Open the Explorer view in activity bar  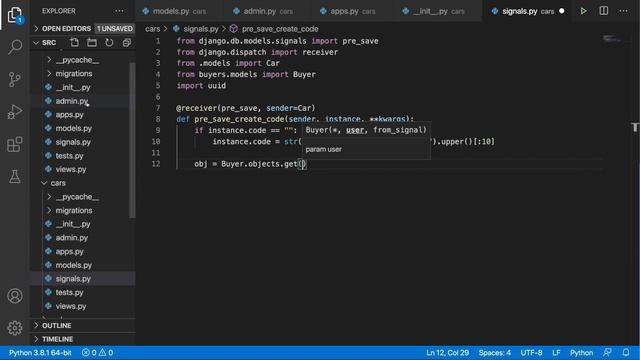[15, 15]
